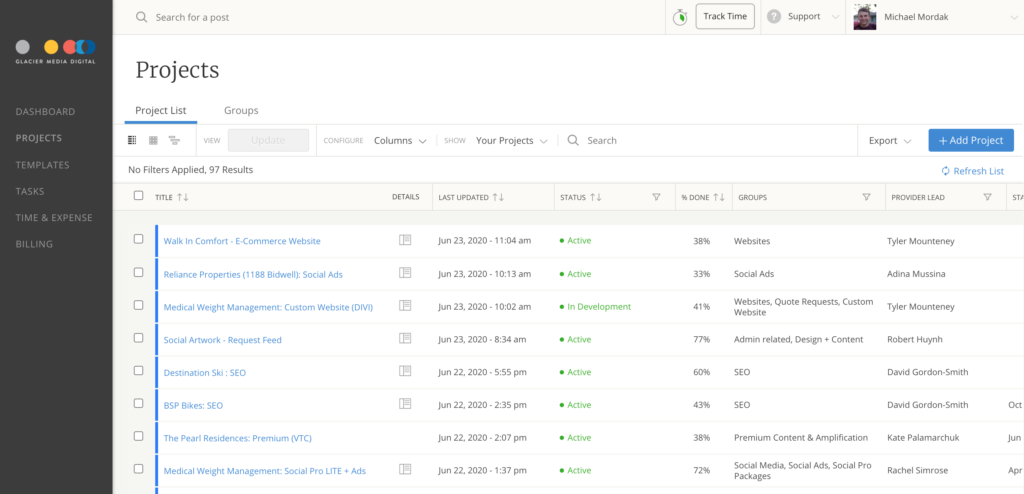Viewport: 1024px width, 494px height.
Task: Go to Time & Expense in sidebar
Action: click(x=54, y=218)
